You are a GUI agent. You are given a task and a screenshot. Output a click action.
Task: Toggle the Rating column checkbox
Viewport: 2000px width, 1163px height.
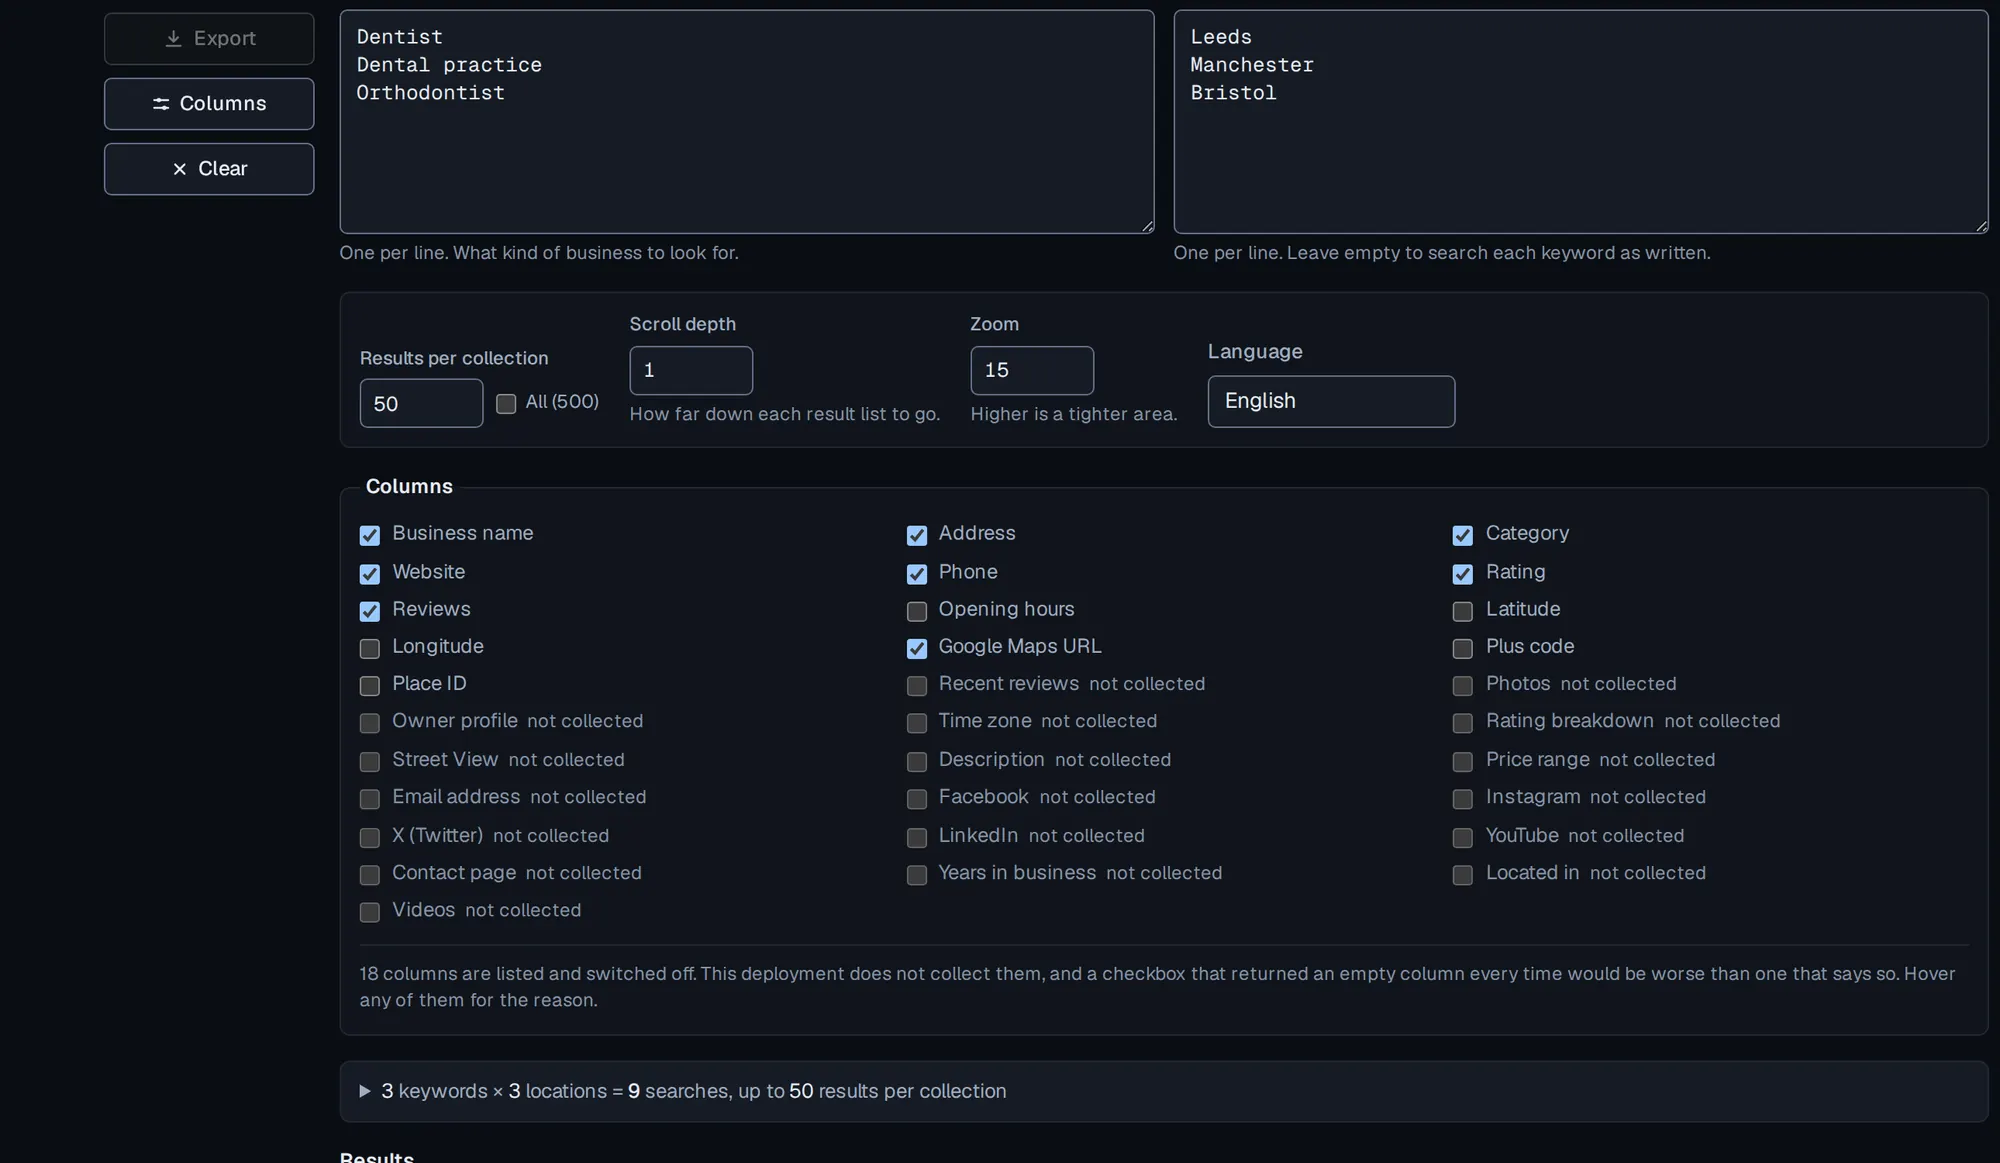pos(1463,574)
